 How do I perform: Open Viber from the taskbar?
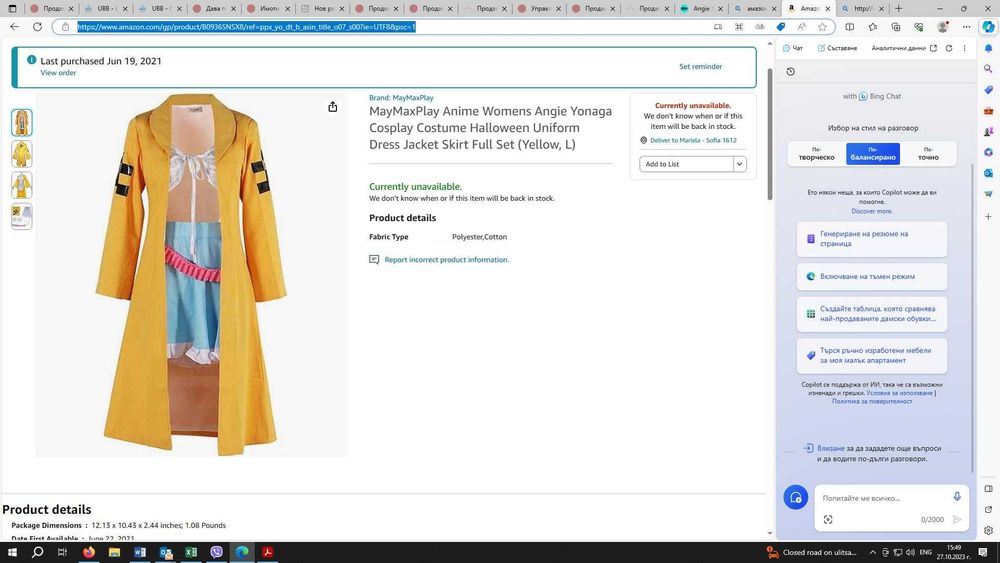click(x=216, y=552)
